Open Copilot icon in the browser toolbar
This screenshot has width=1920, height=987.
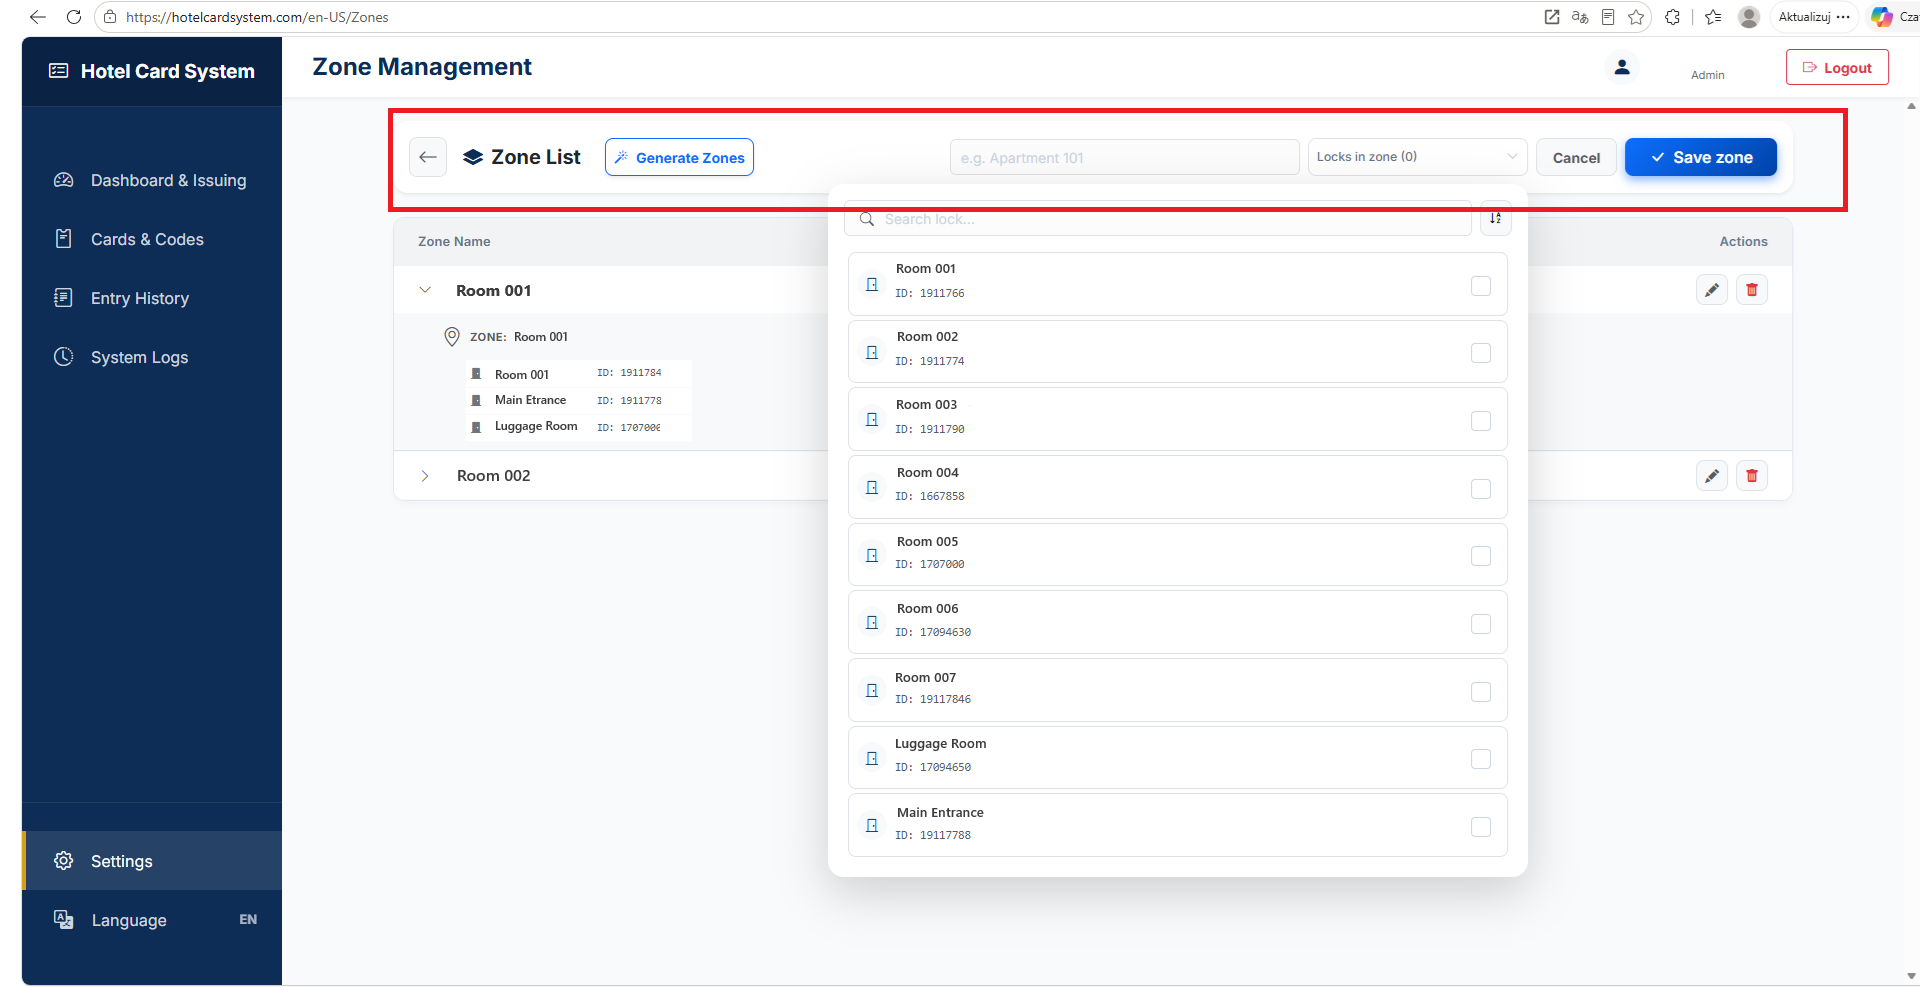click(x=1882, y=17)
